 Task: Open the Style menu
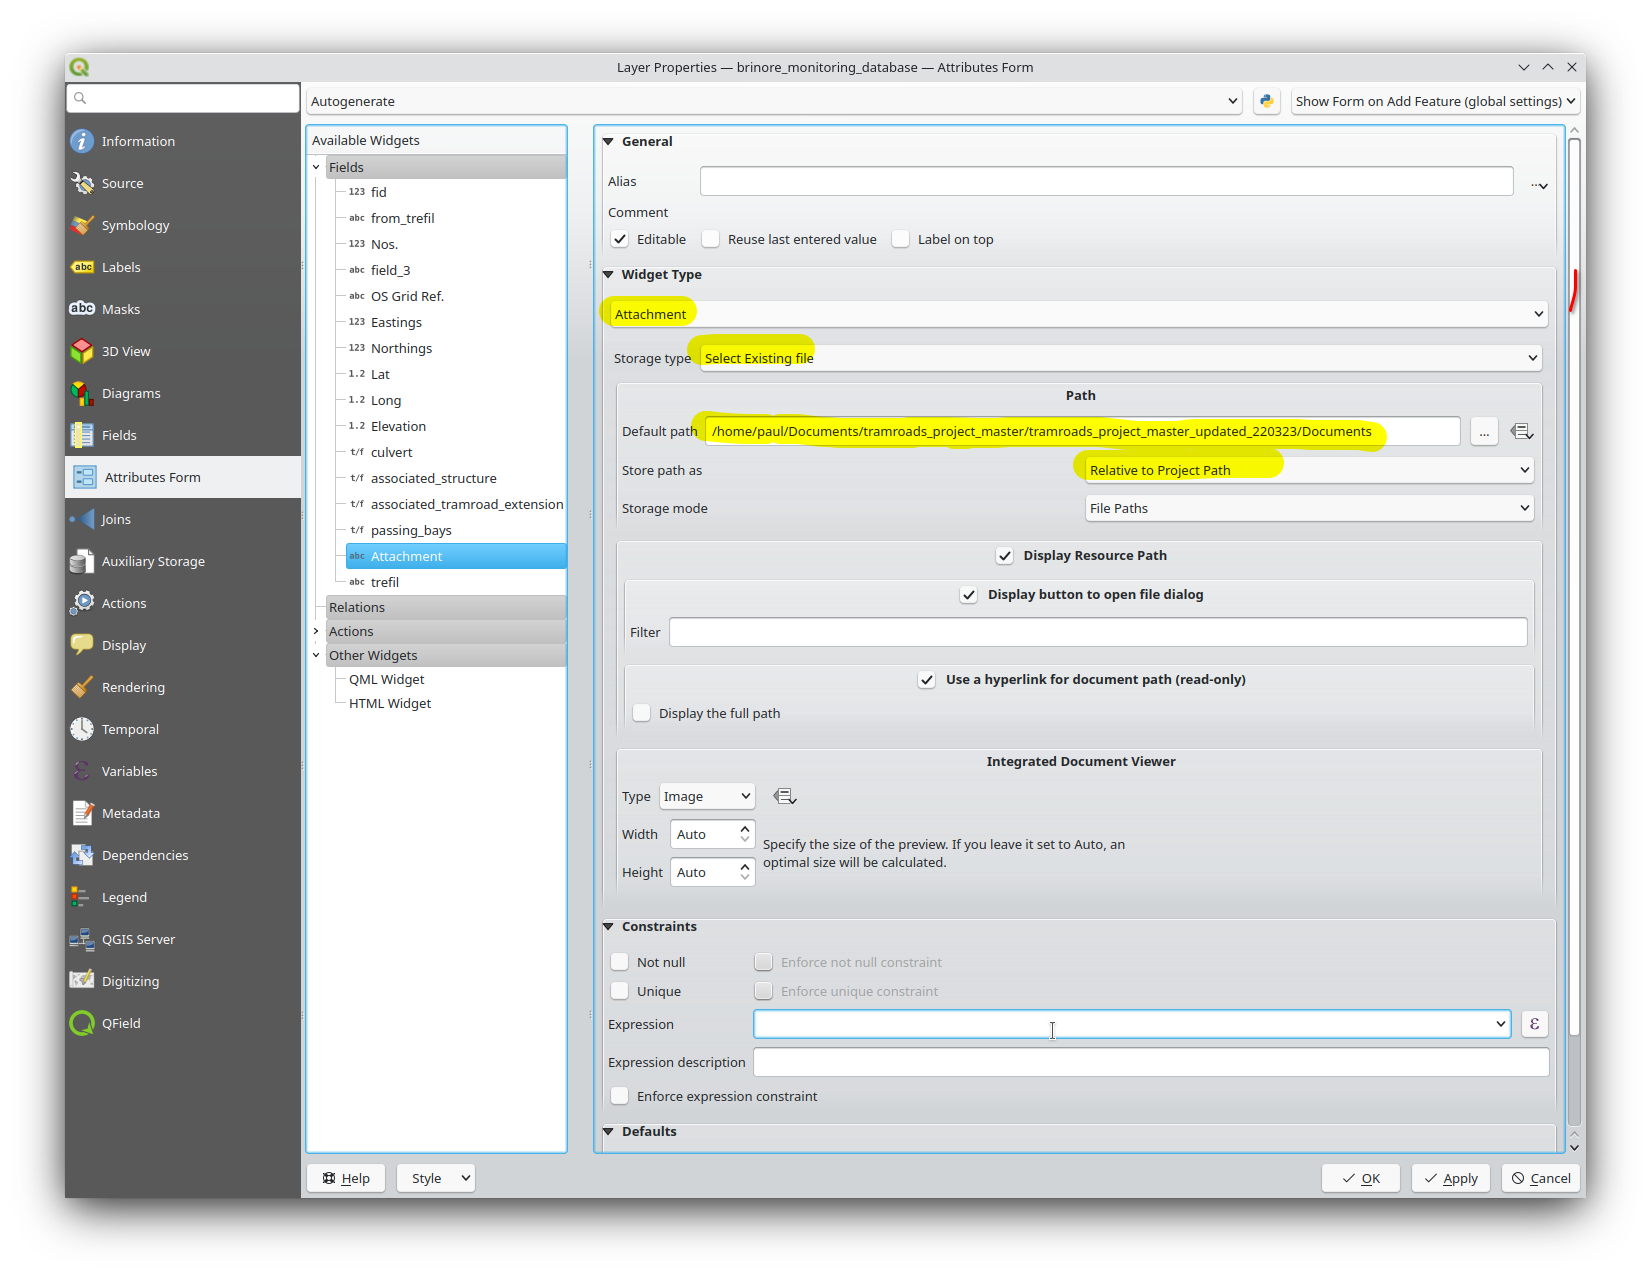click(435, 1178)
